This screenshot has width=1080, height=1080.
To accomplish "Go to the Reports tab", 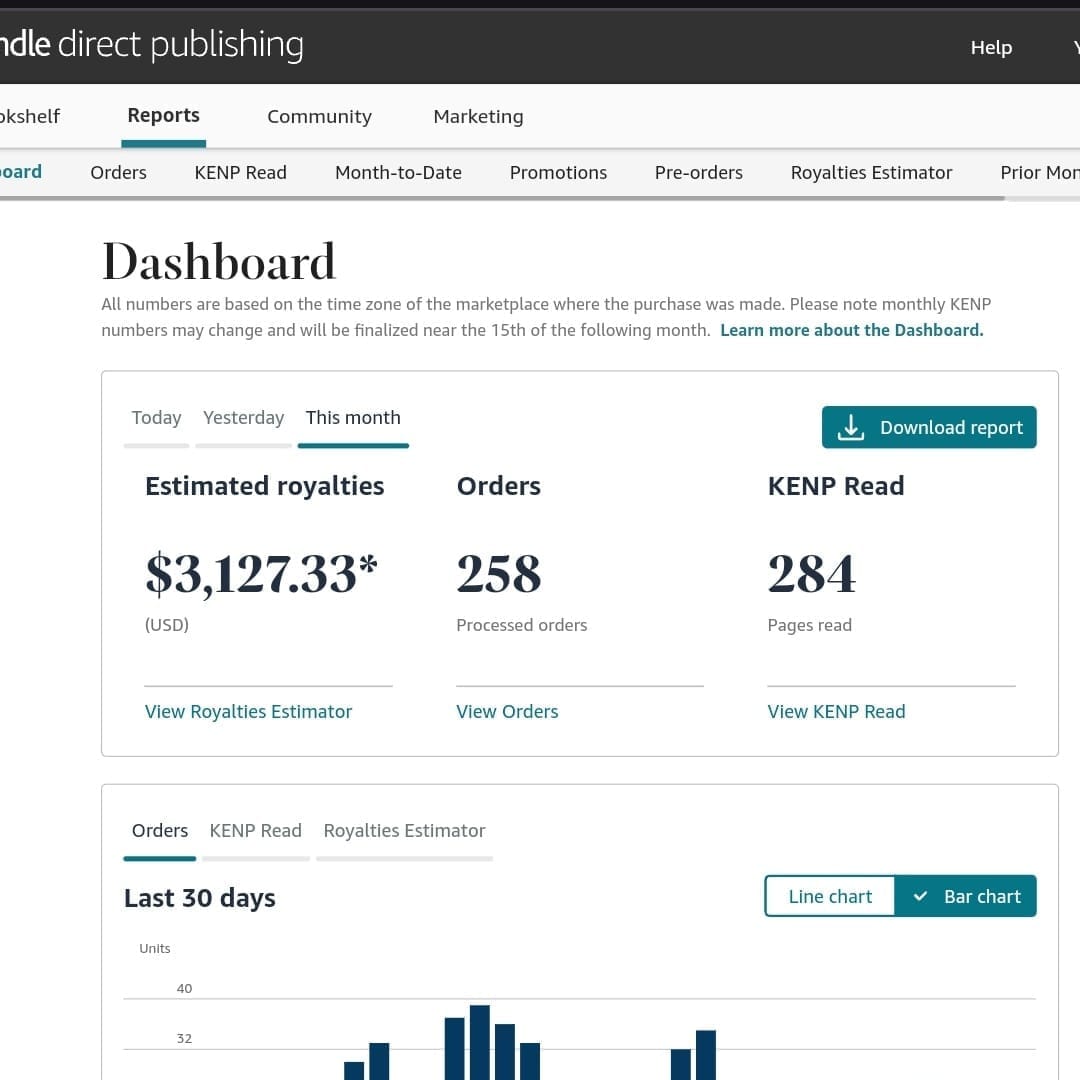I will point(163,115).
